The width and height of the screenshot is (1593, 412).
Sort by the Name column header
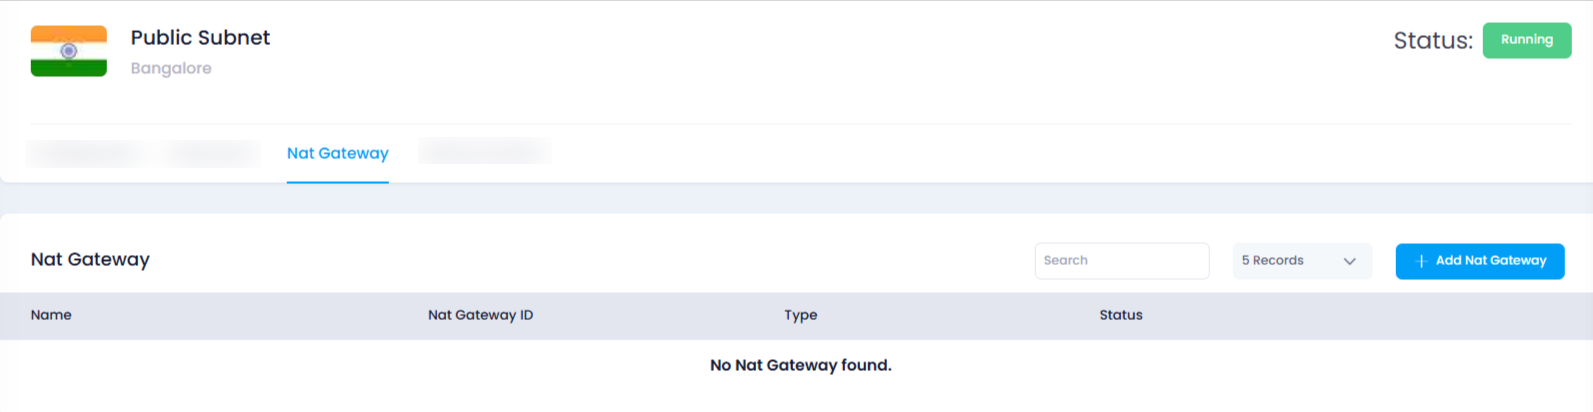click(51, 315)
